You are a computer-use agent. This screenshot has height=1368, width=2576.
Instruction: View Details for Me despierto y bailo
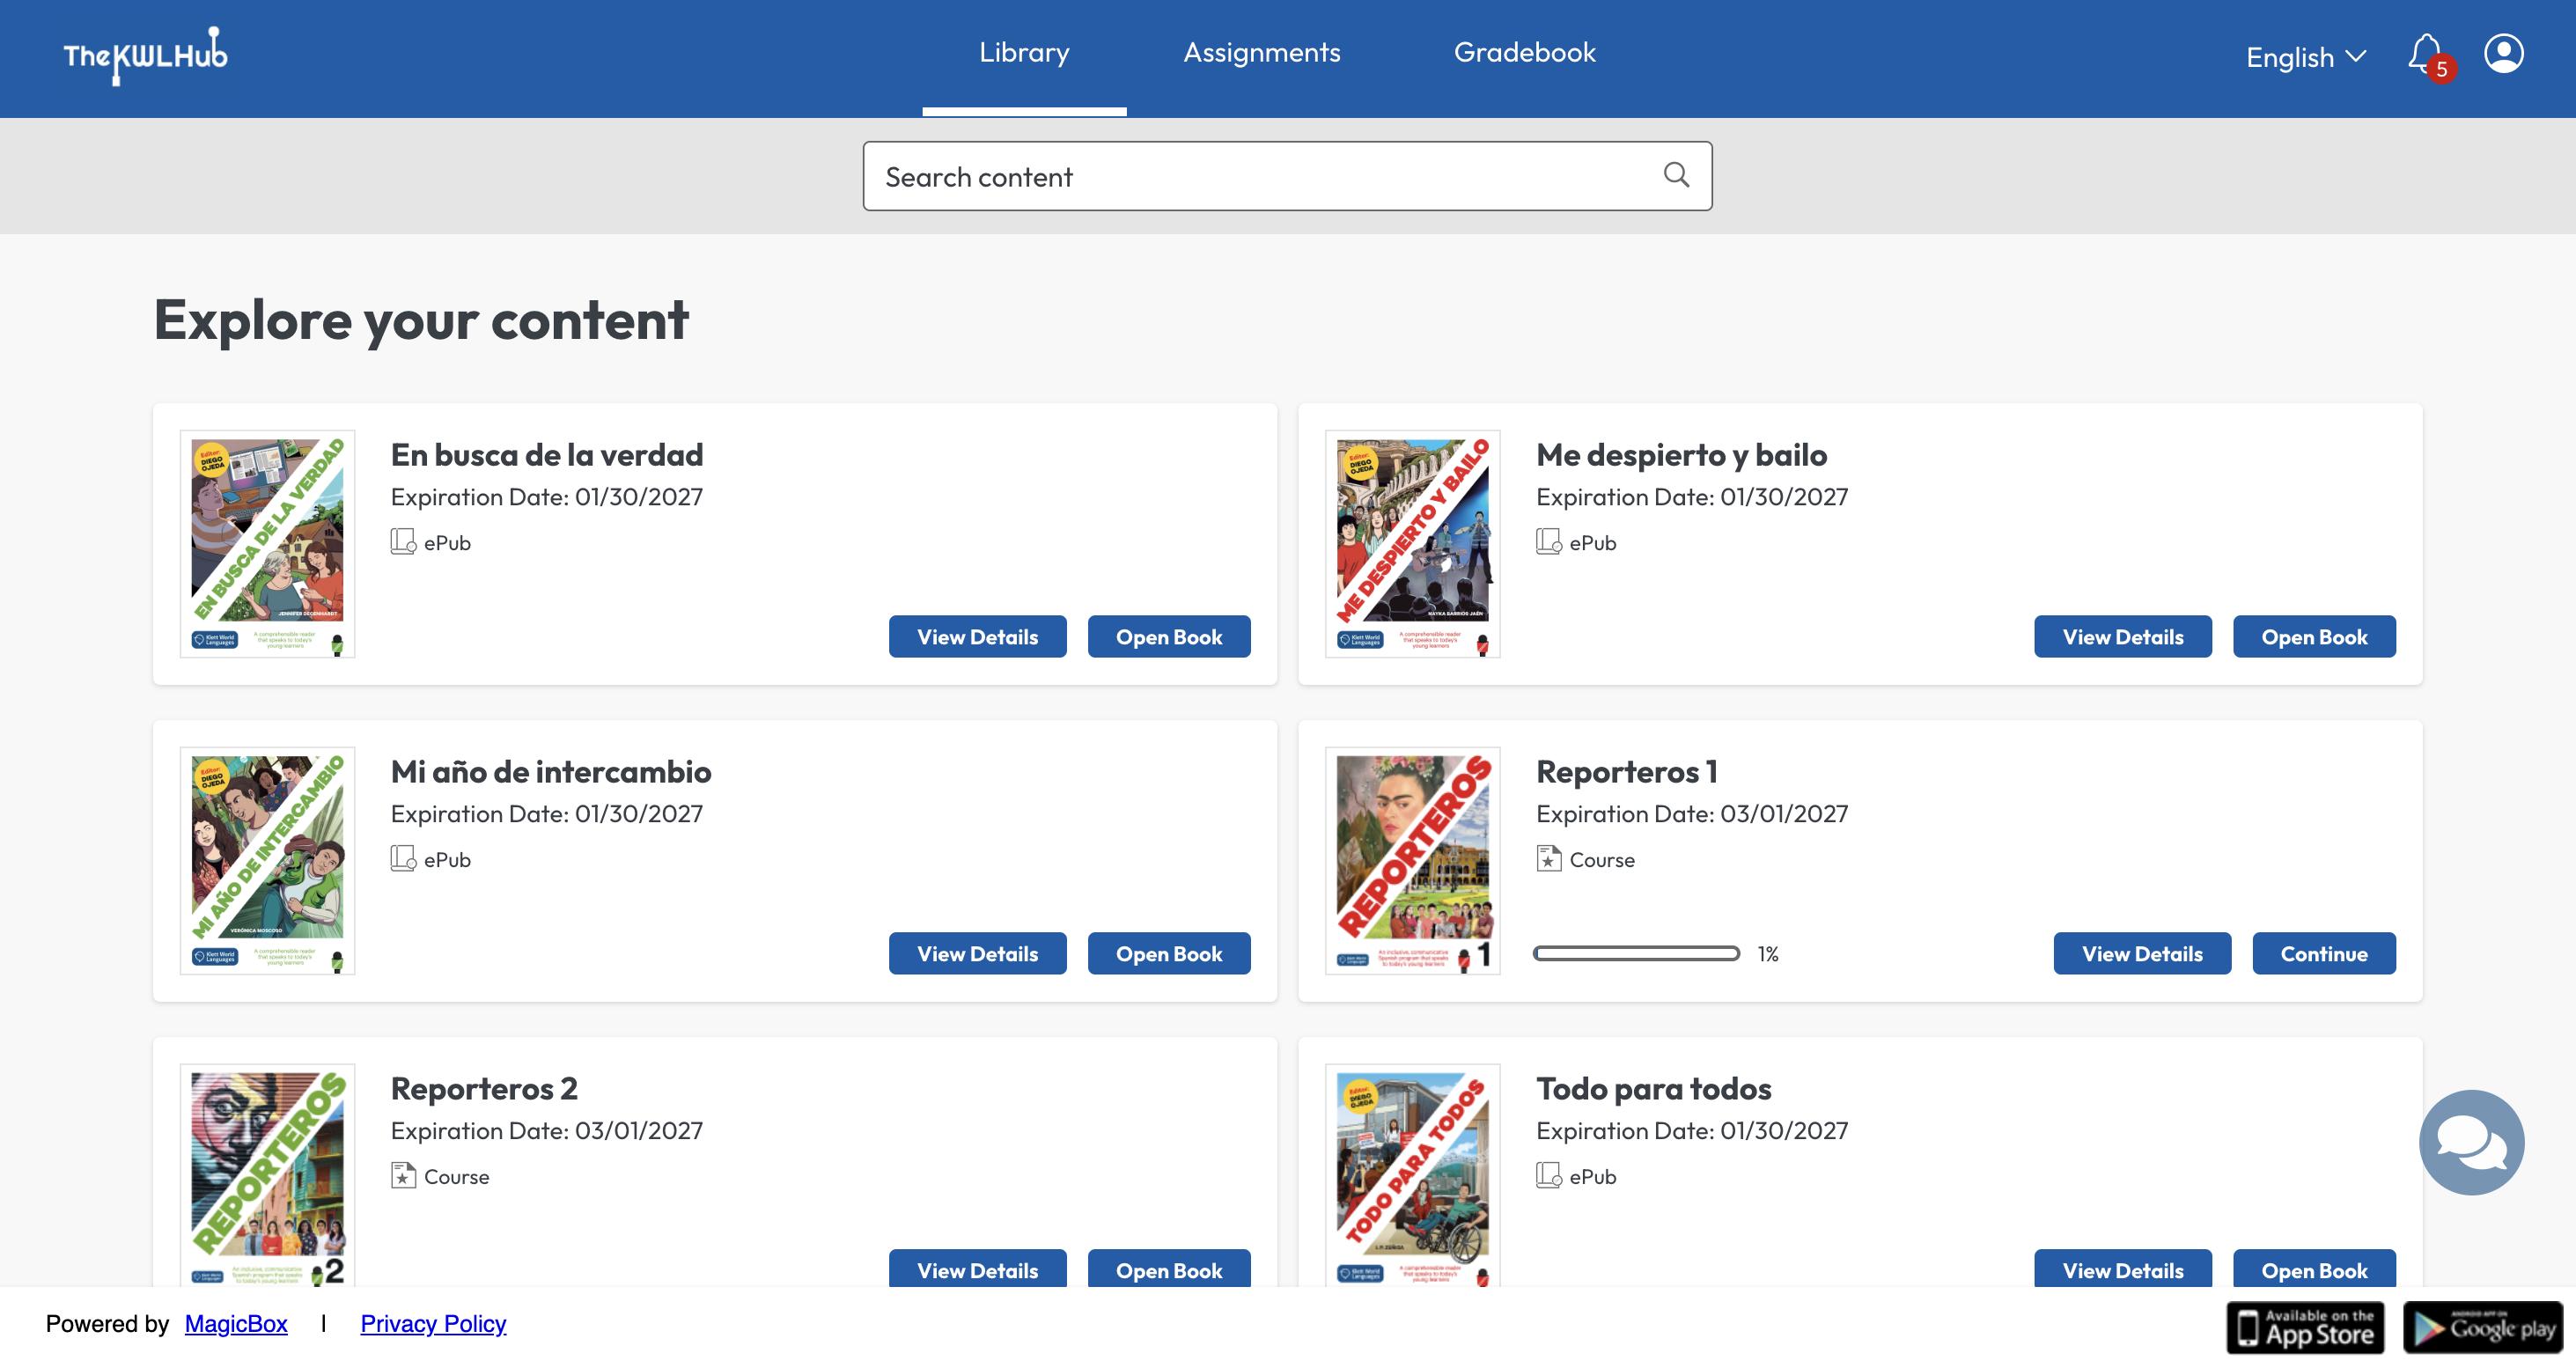pyautogui.click(x=2122, y=637)
